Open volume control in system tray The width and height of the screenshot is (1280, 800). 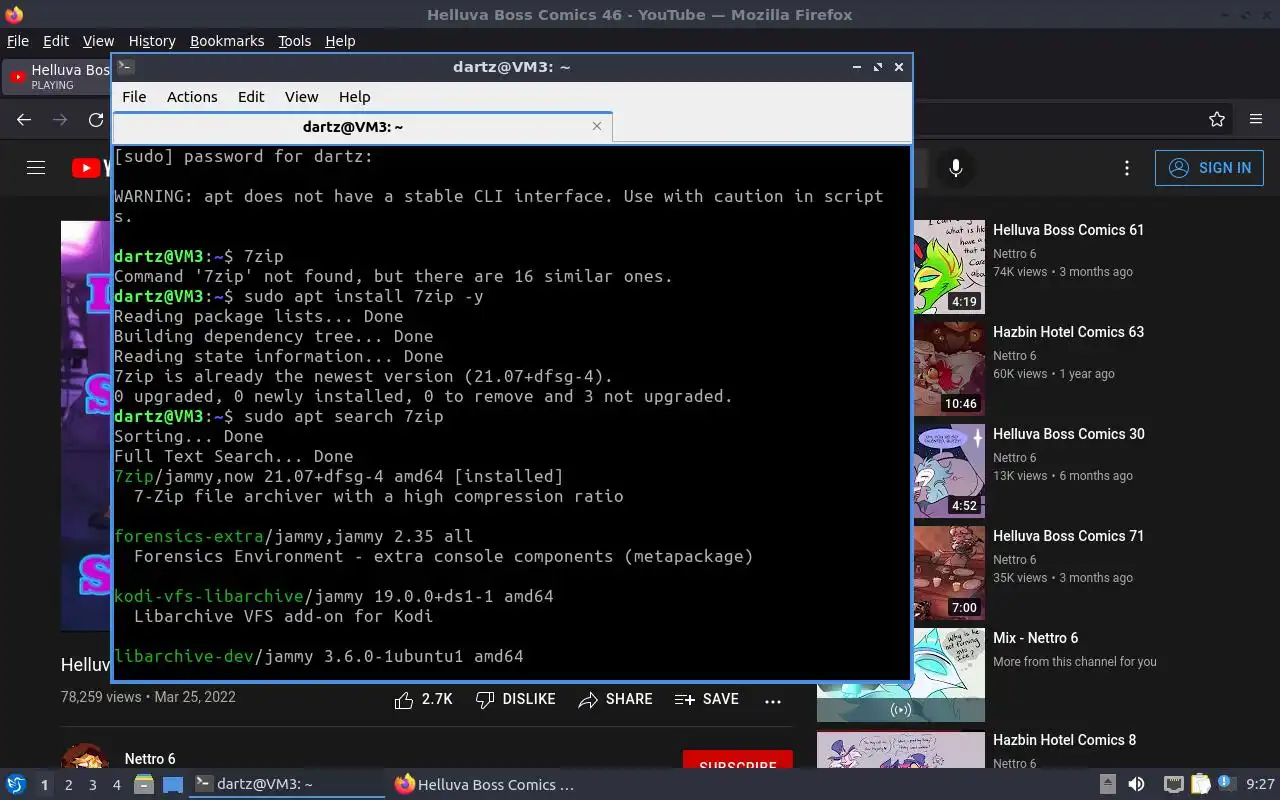[x=1136, y=785]
